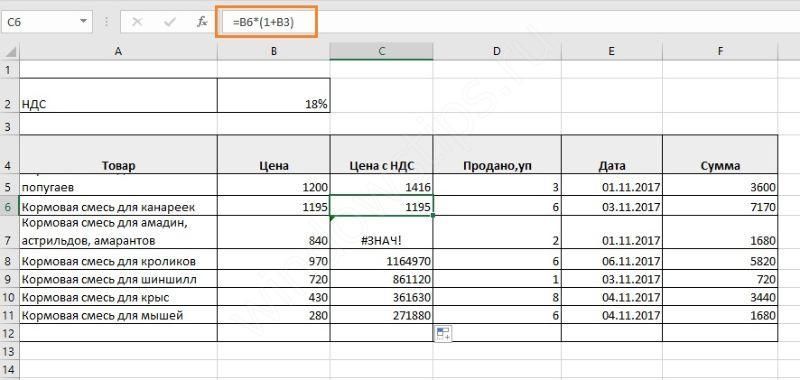
Task: Select the #ЗНАЧ! error cell
Action: [382, 233]
